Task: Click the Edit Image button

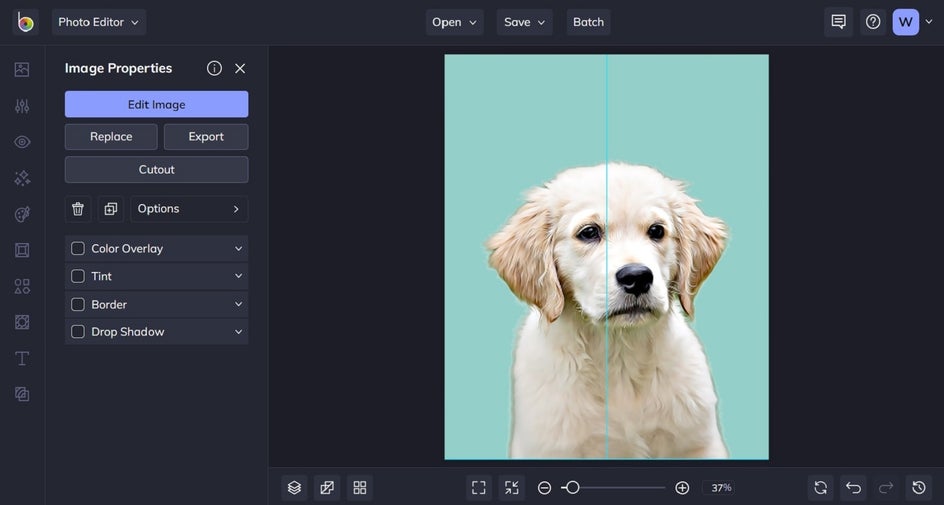Action: [x=156, y=104]
